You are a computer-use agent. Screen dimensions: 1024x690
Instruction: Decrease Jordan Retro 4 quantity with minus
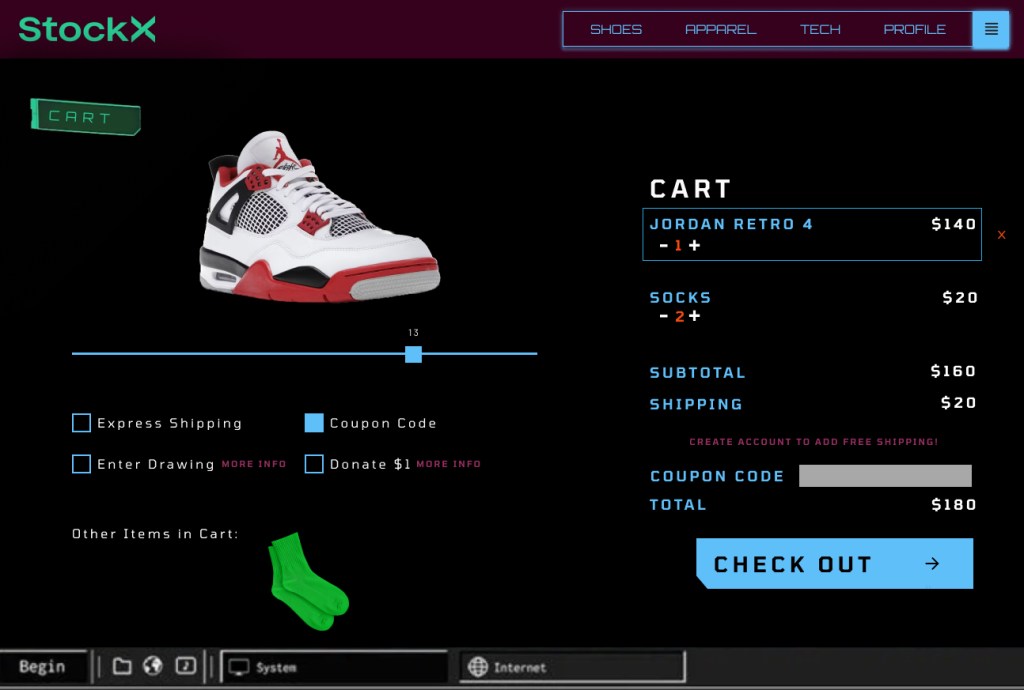[664, 245]
